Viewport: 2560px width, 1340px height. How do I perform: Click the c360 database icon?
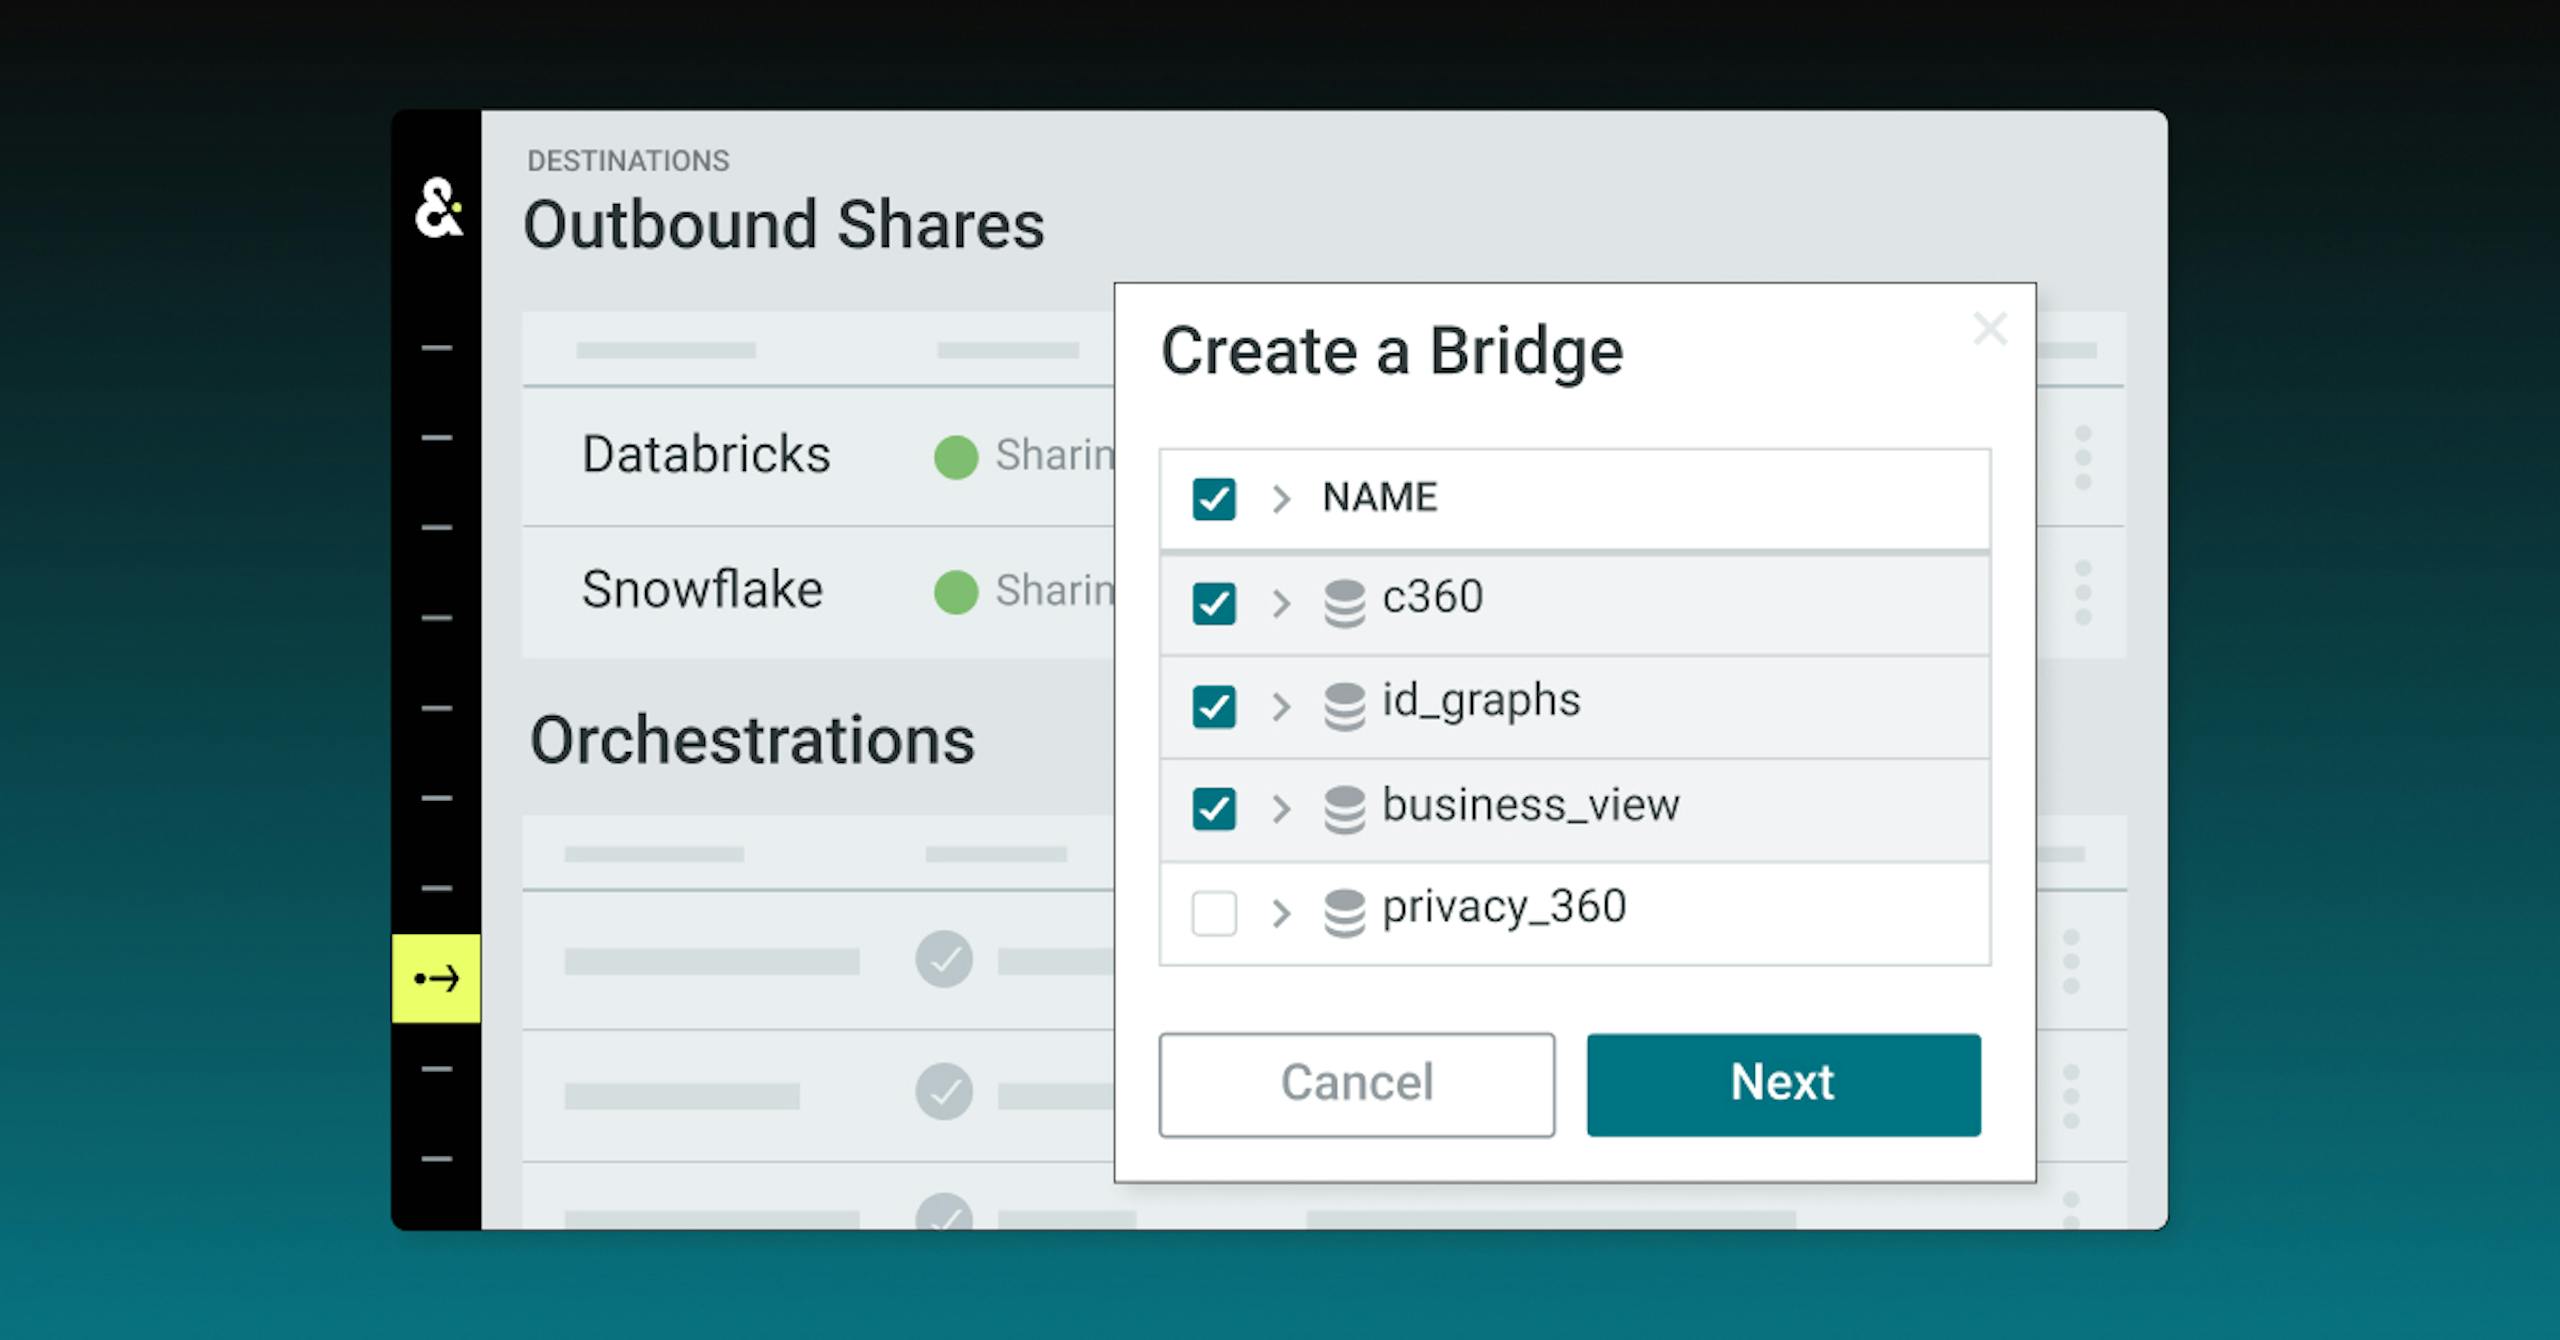pos(1344,603)
